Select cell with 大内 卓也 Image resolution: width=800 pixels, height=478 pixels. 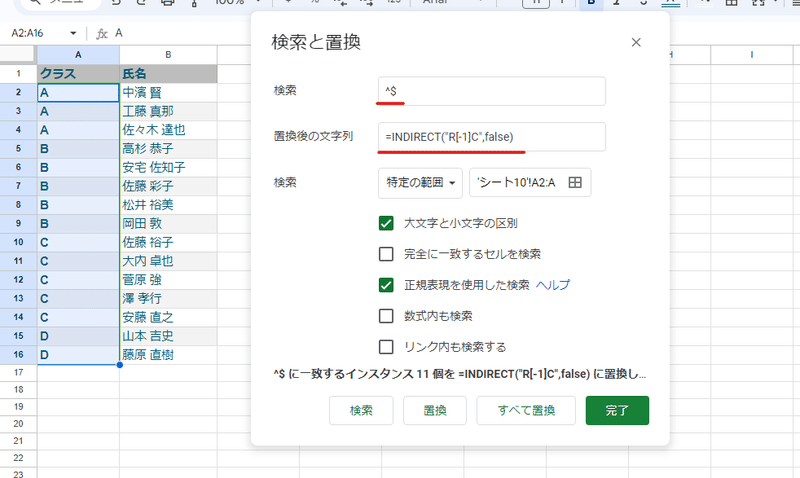(168, 261)
